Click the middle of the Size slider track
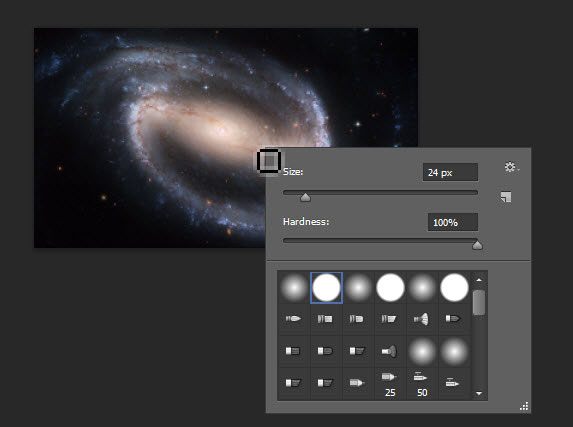Image resolution: width=573 pixels, height=427 pixels. point(380,192)
